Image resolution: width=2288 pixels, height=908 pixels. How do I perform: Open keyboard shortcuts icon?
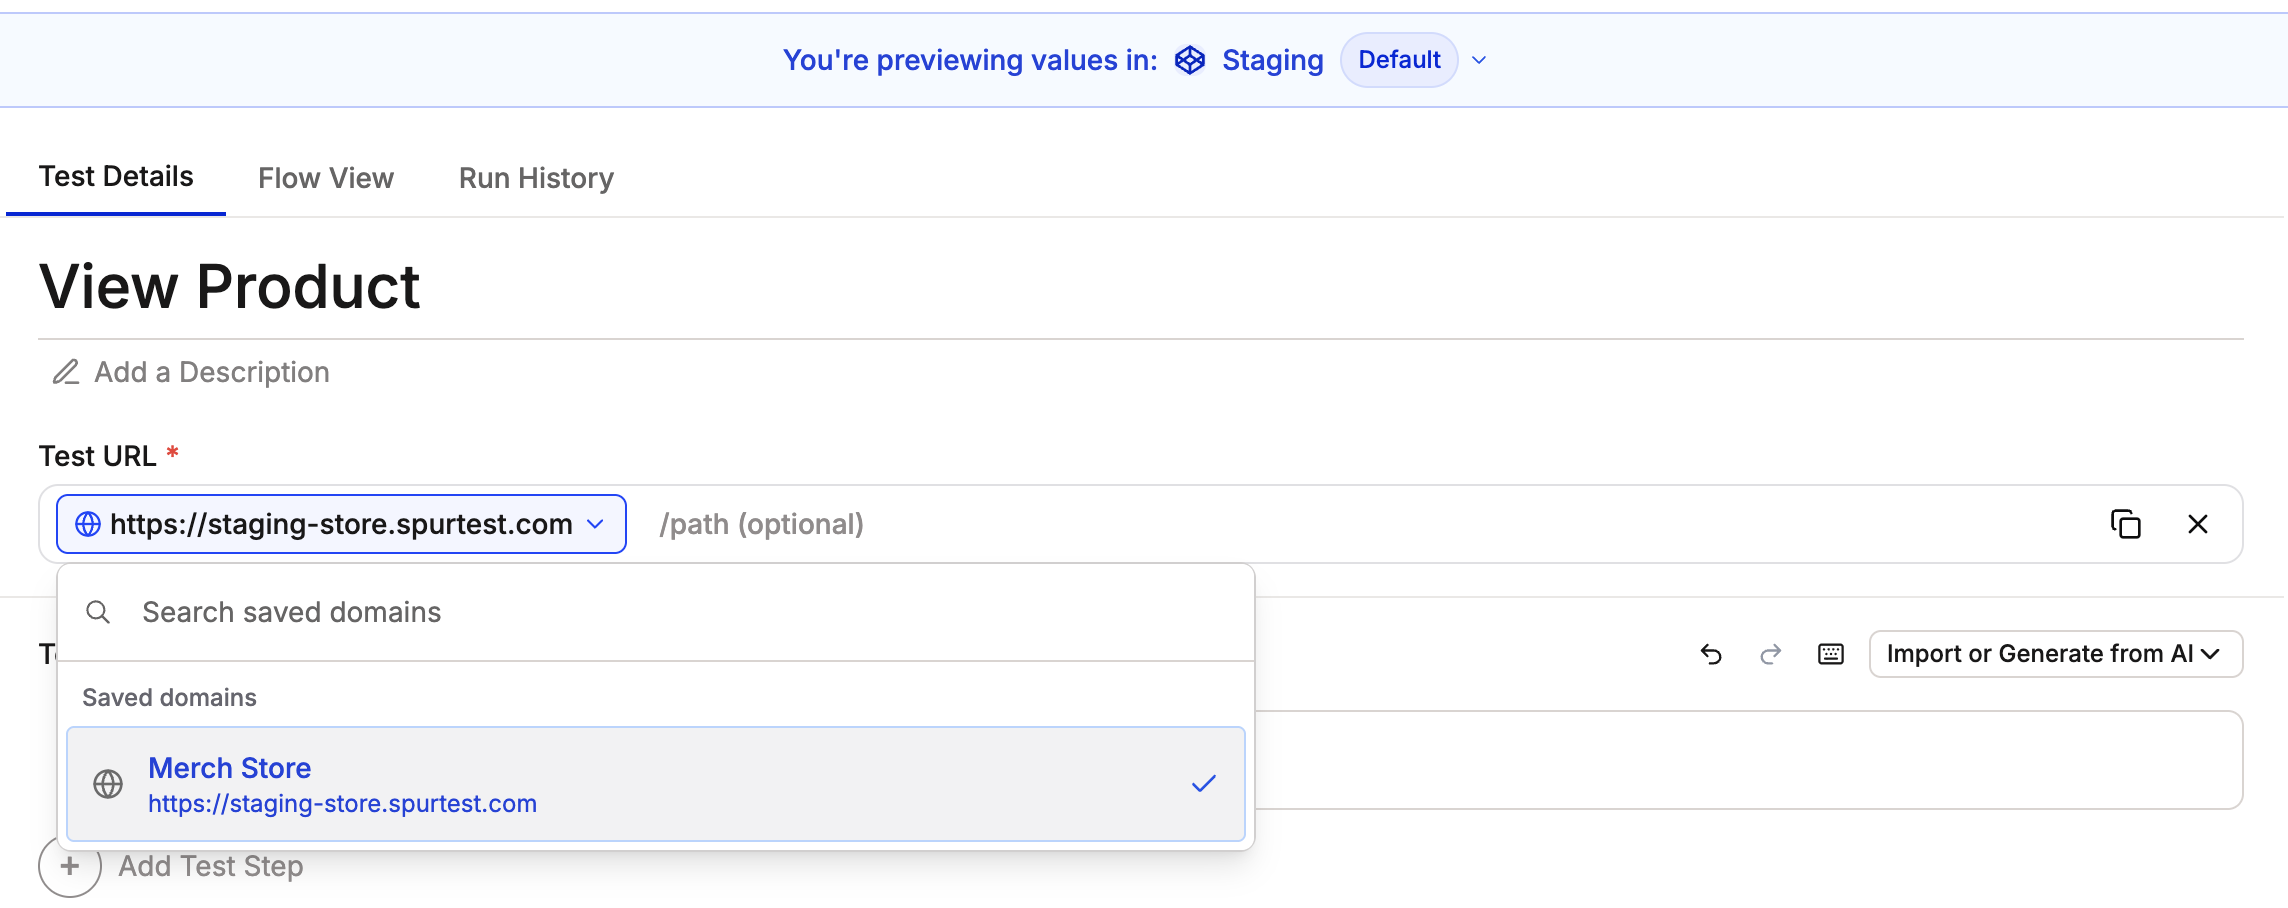[x=1831, y=654]
